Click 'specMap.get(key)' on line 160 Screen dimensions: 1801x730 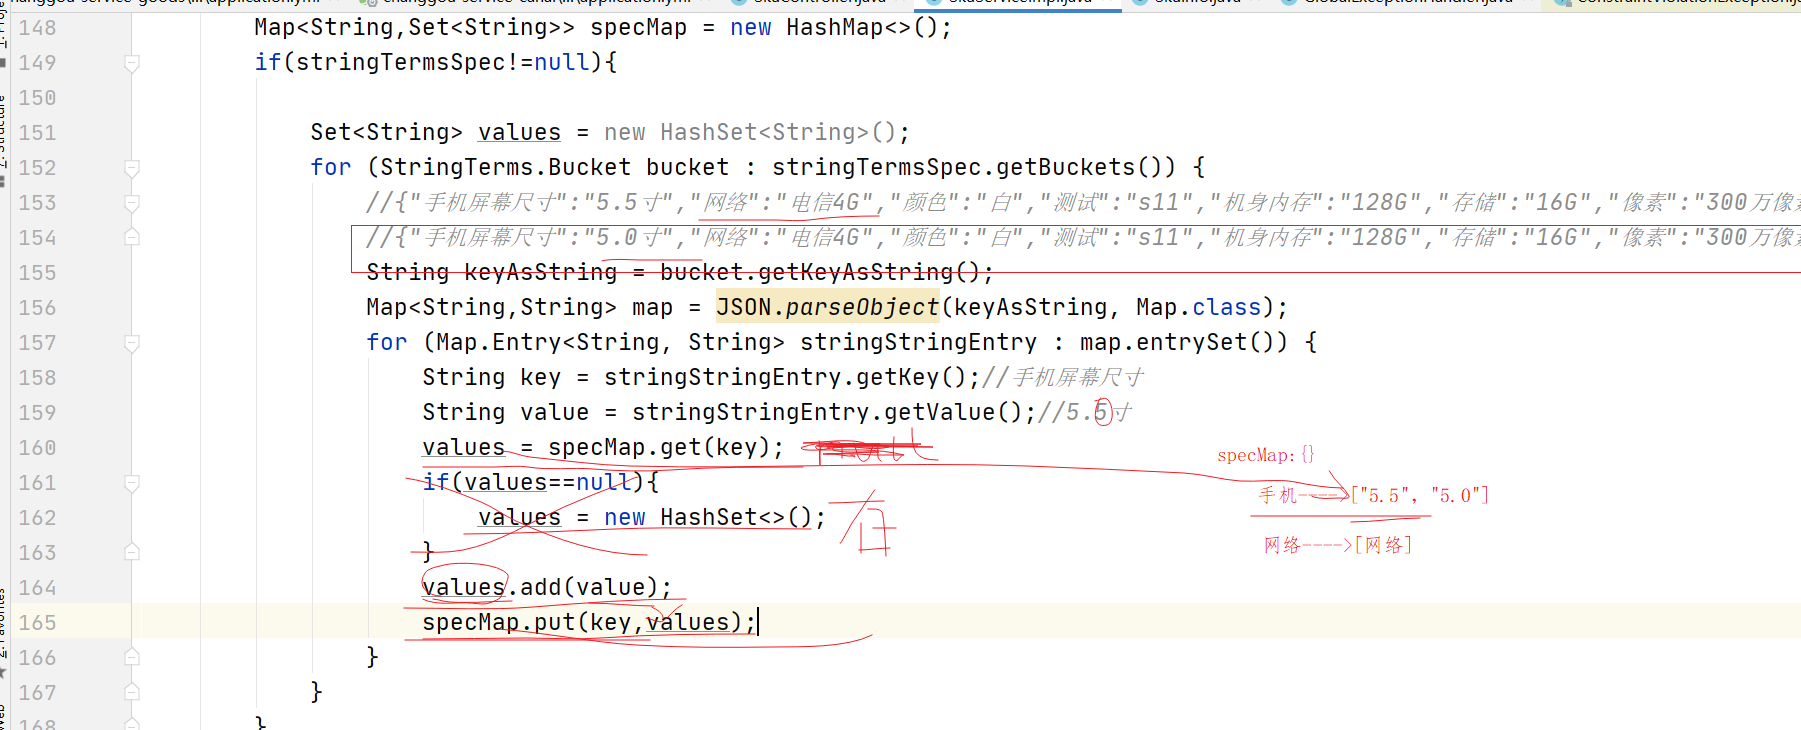659,447
